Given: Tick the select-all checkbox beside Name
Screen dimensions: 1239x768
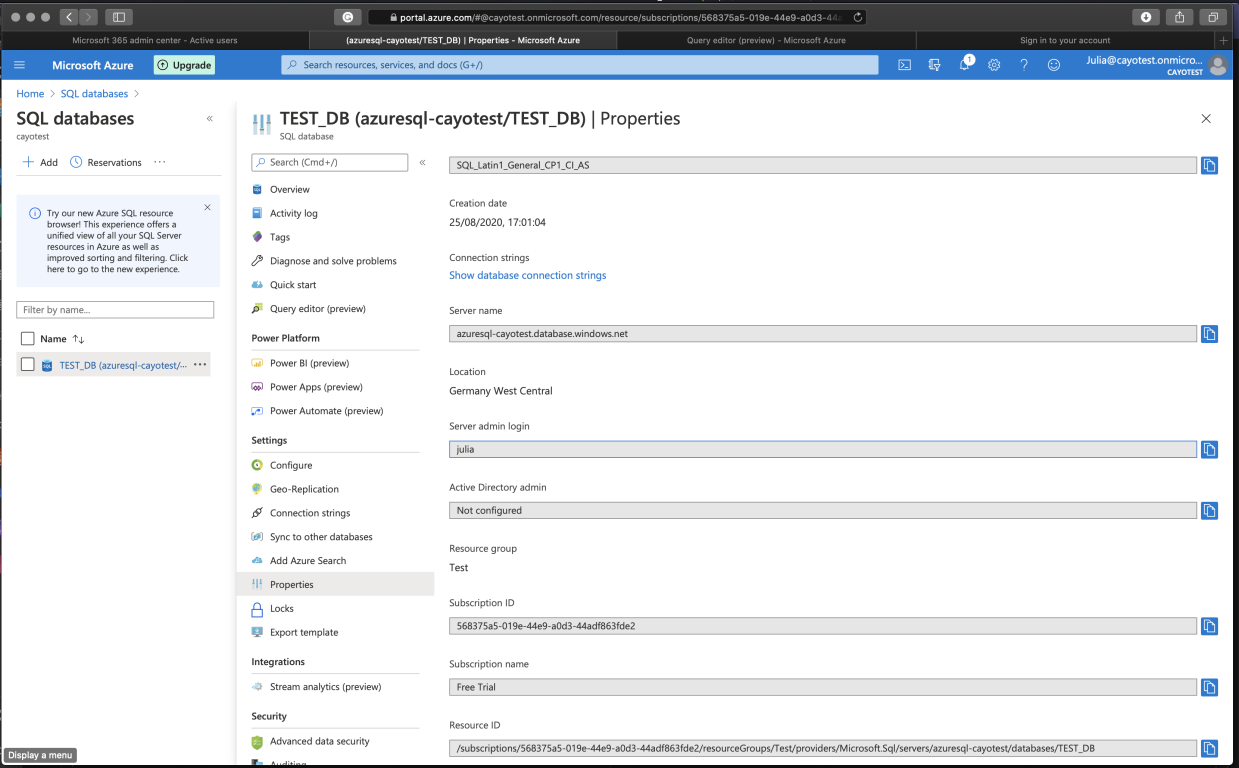Looking at the screenshot, I should pos(28,339).
